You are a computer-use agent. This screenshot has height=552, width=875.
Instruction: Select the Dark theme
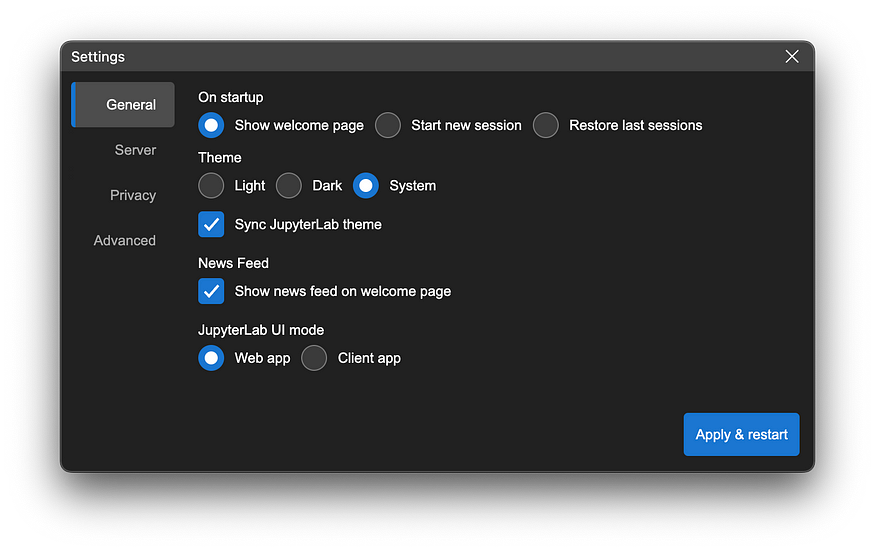coord(289,185)
